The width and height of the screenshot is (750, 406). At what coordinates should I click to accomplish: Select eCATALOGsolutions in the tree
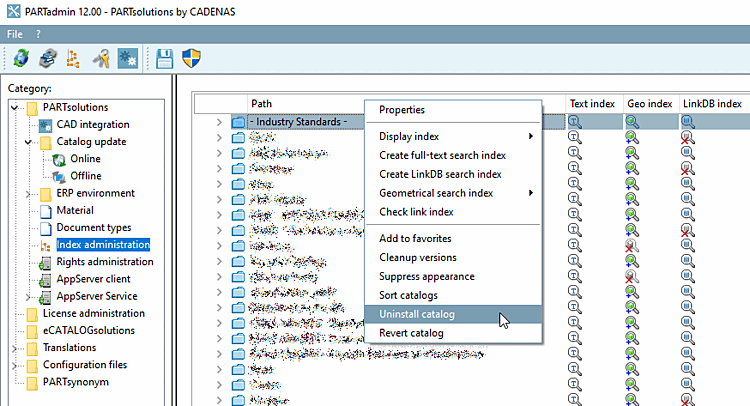88,330
